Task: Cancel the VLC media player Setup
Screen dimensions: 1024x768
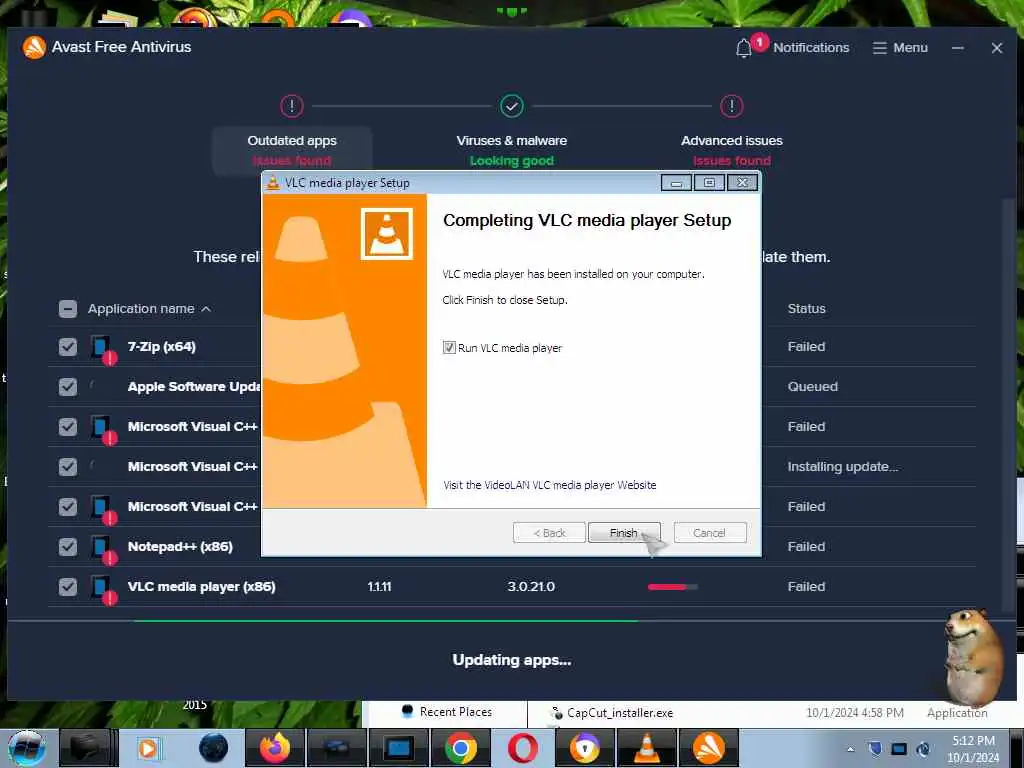Action: 710,533
